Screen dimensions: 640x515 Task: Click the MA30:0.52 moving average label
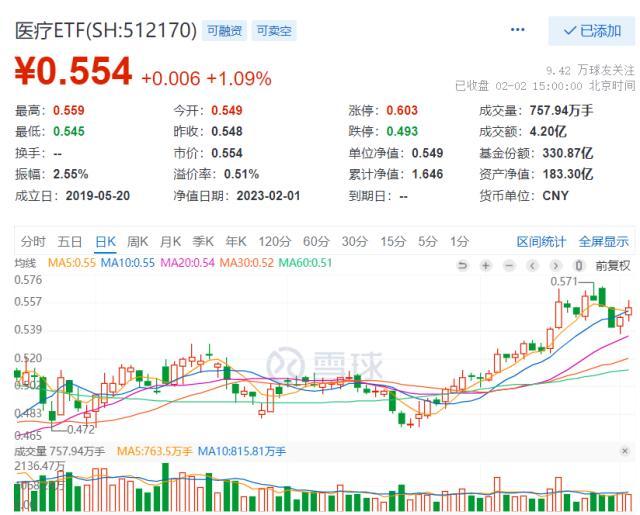pos(247,262)
